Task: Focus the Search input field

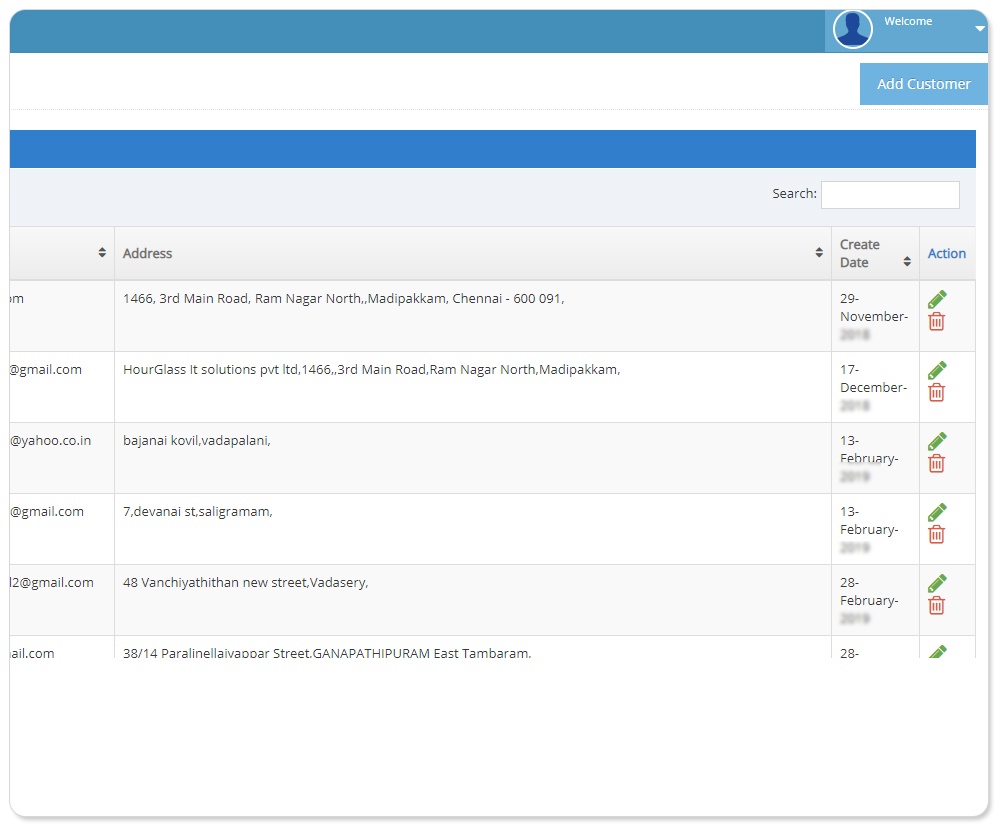Action: coord(890,195)
